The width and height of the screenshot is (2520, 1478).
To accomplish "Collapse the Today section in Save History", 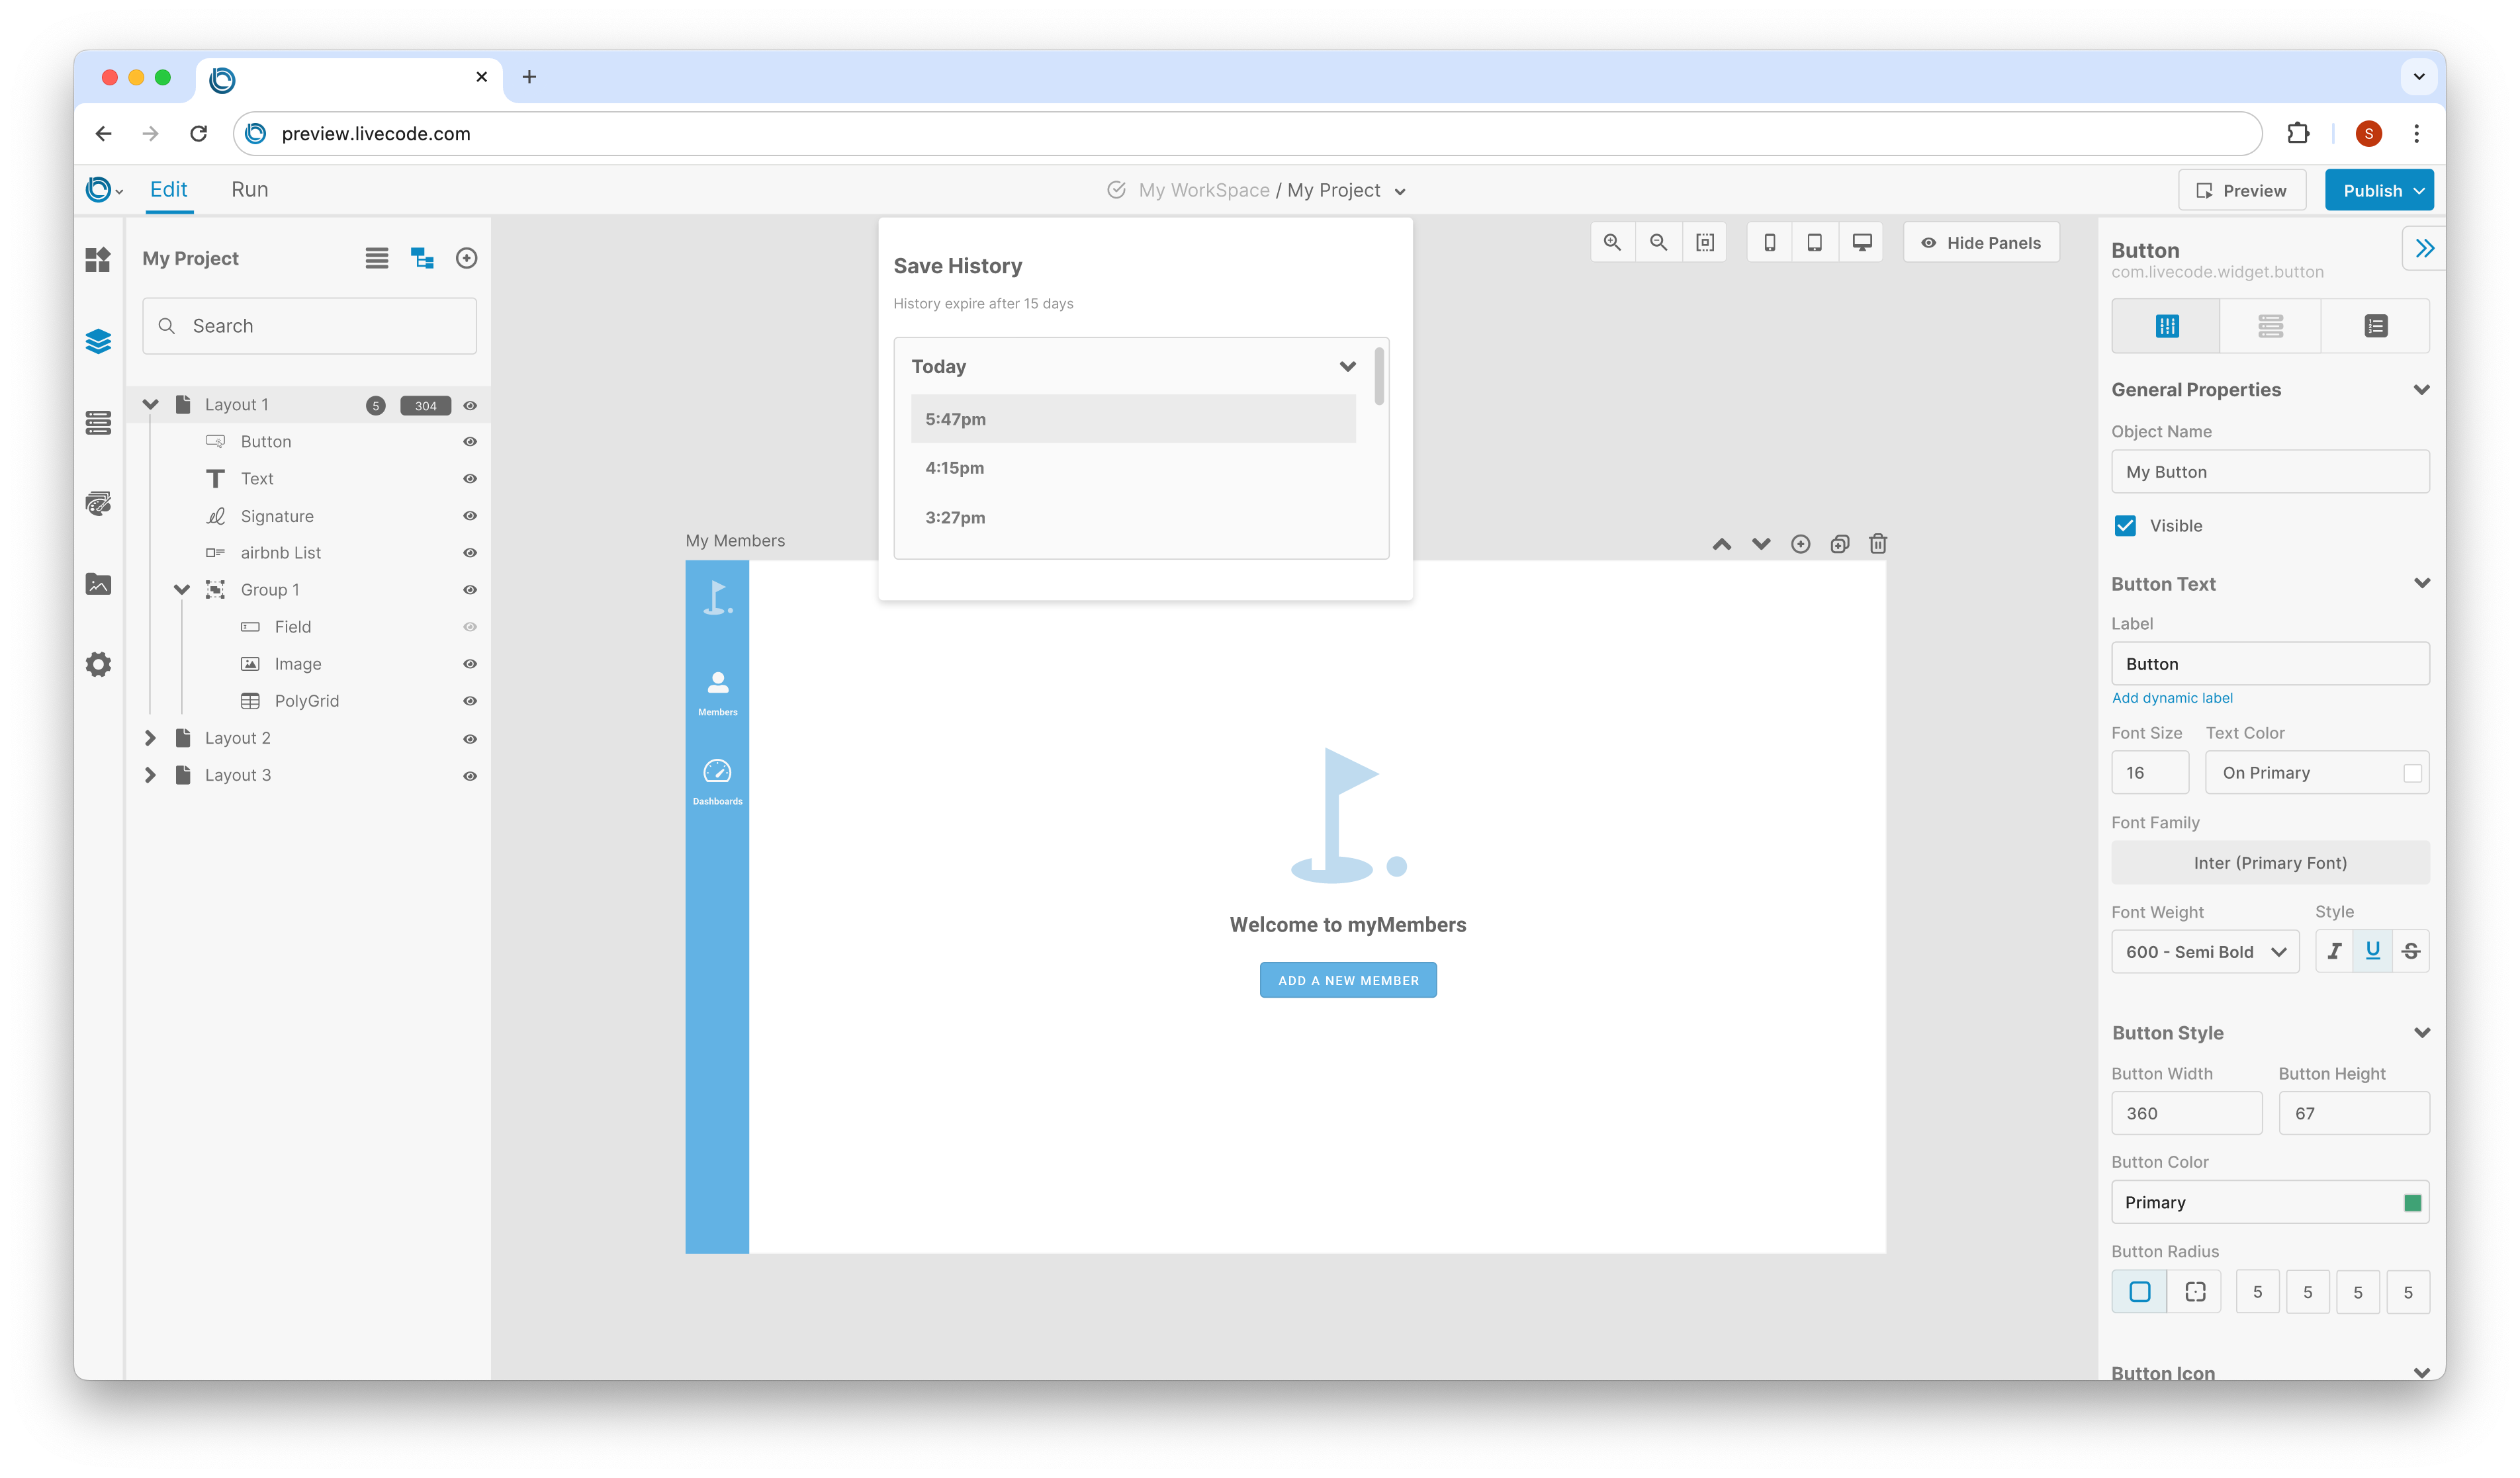I will [x=1347, y=367].
